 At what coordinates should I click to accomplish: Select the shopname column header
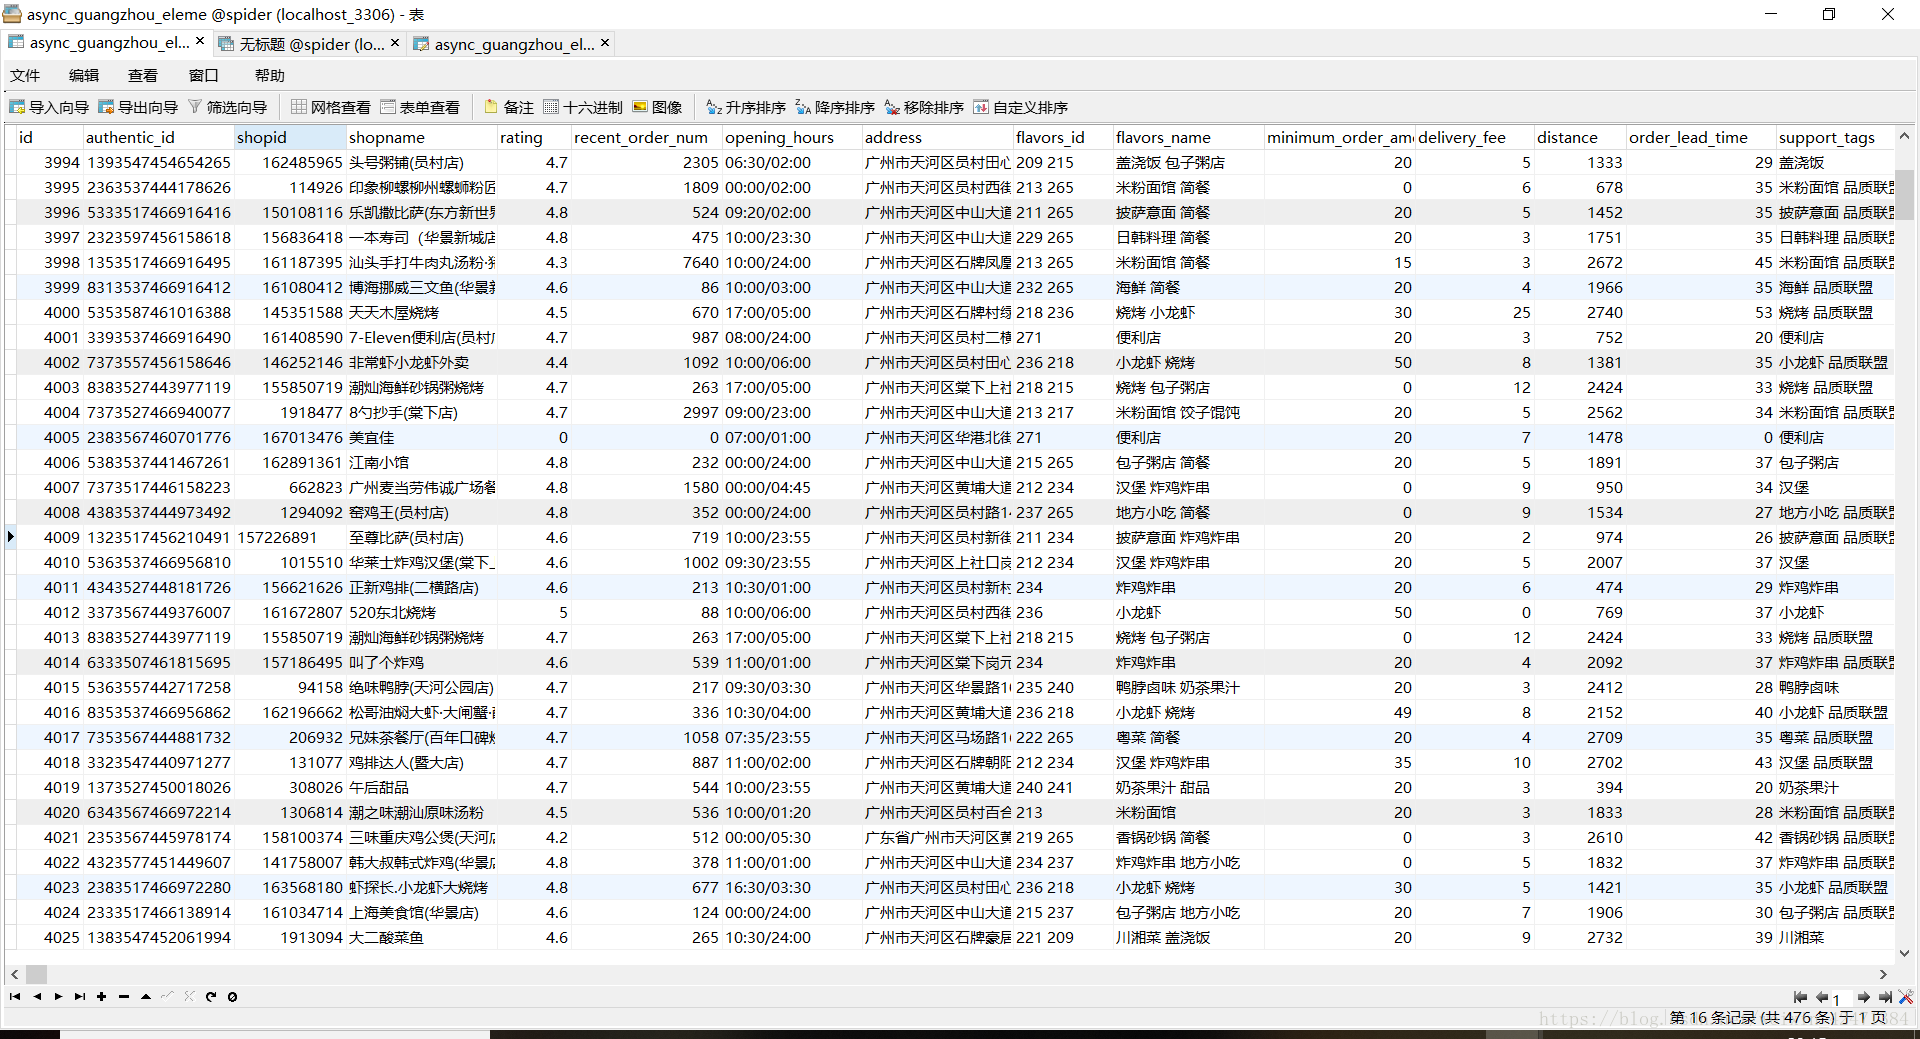[x=422, y=138]
